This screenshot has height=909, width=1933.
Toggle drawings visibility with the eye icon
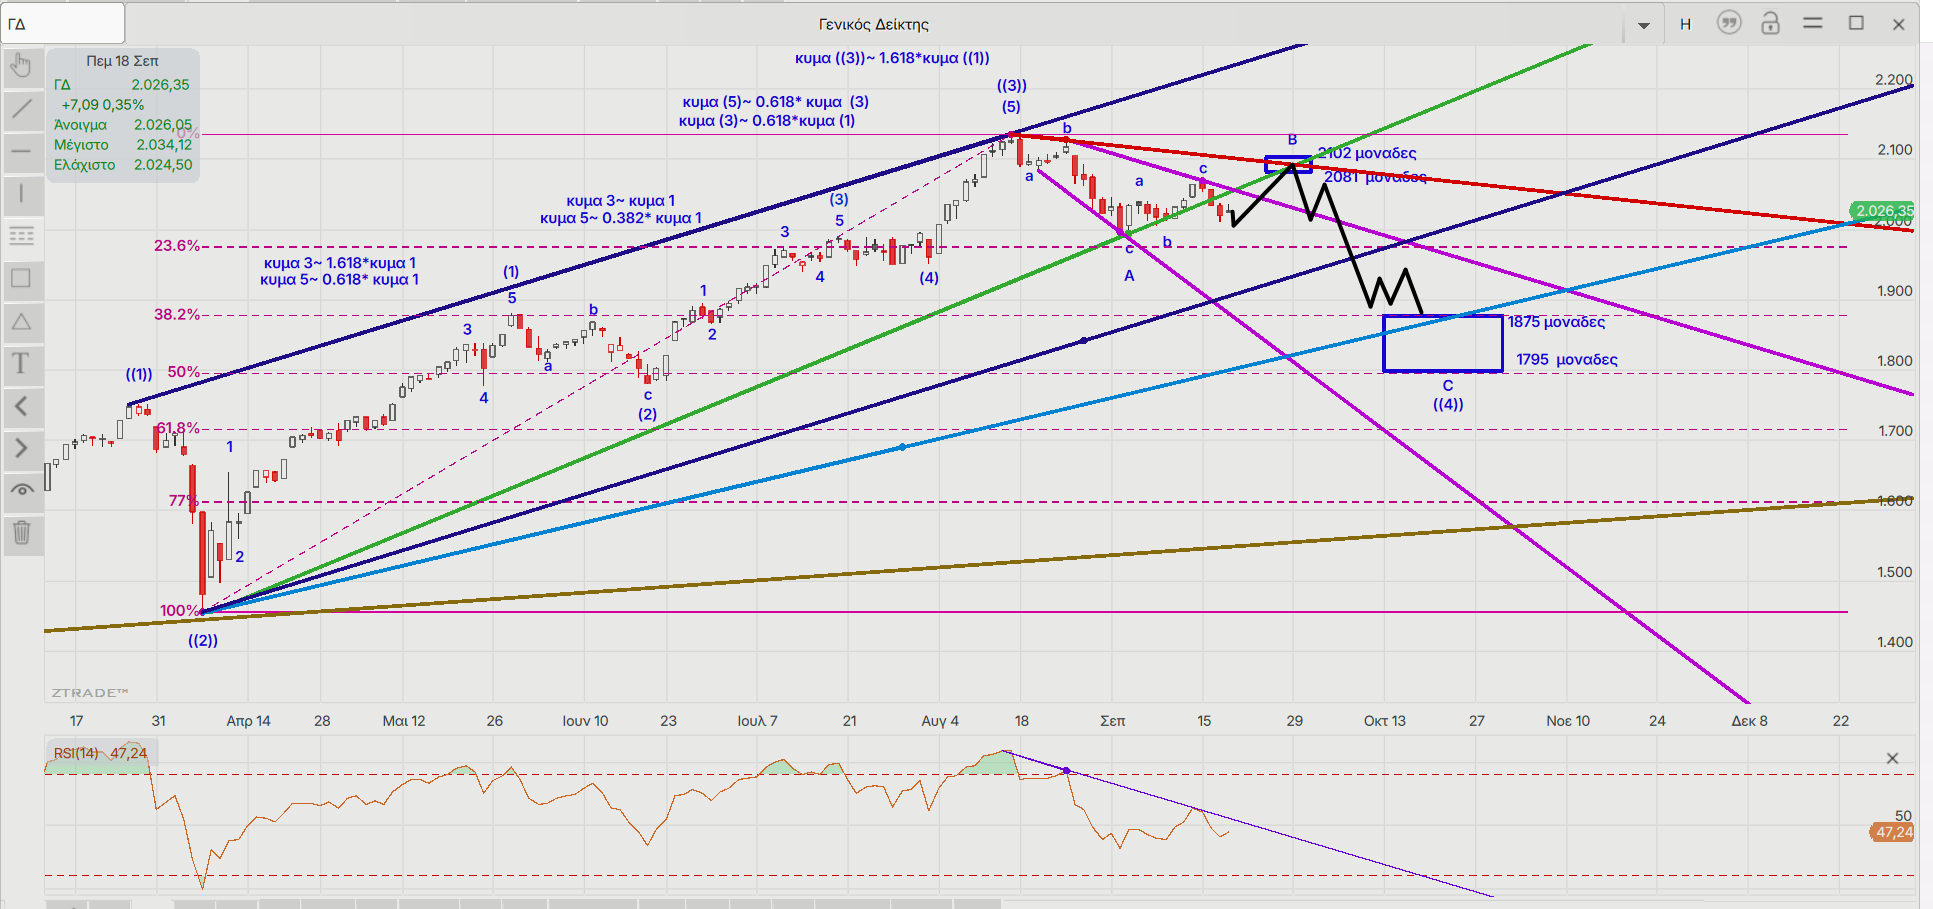tap(21, 490)
